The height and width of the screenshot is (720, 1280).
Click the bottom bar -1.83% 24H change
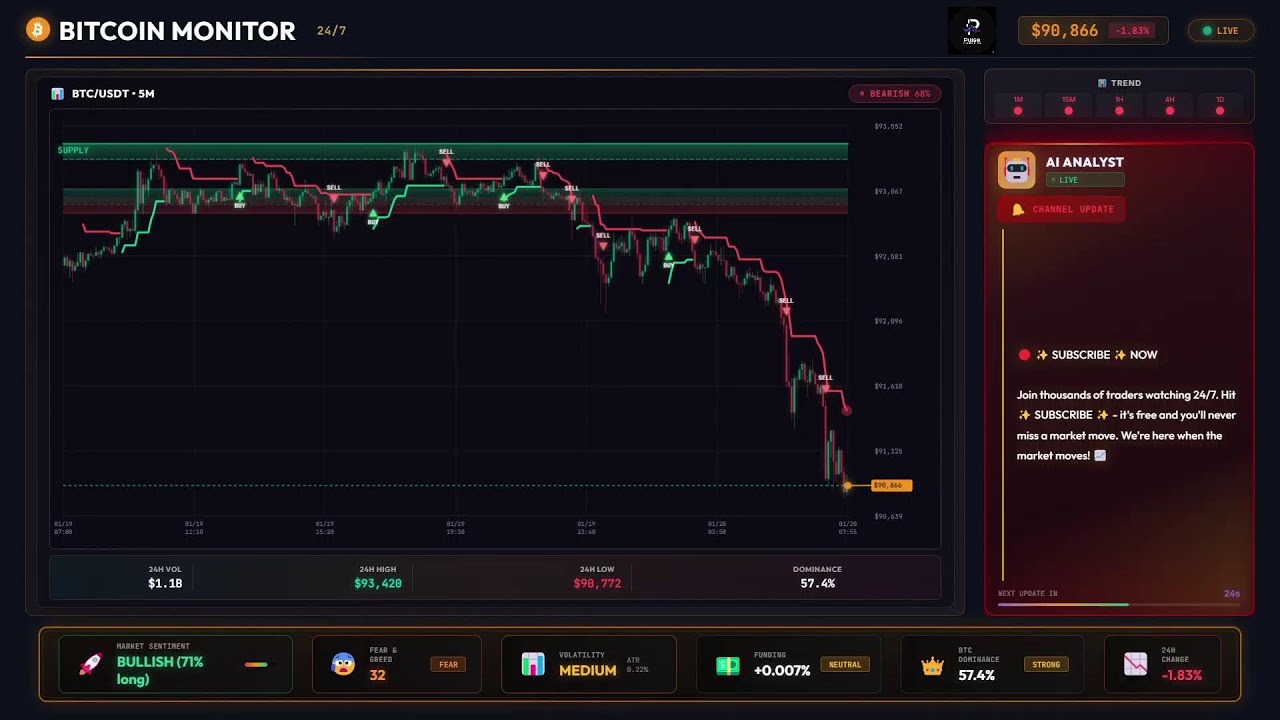click(1182, 675)
